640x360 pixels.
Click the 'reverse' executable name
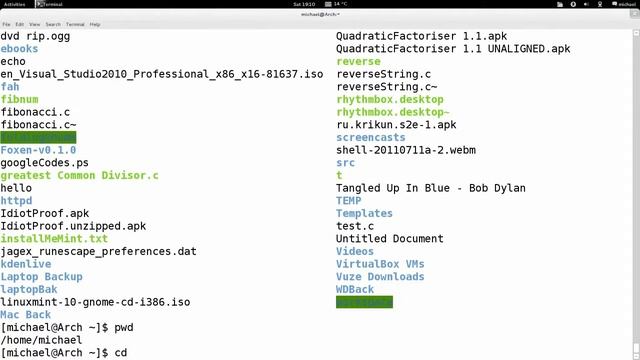[x=358, y=62]
